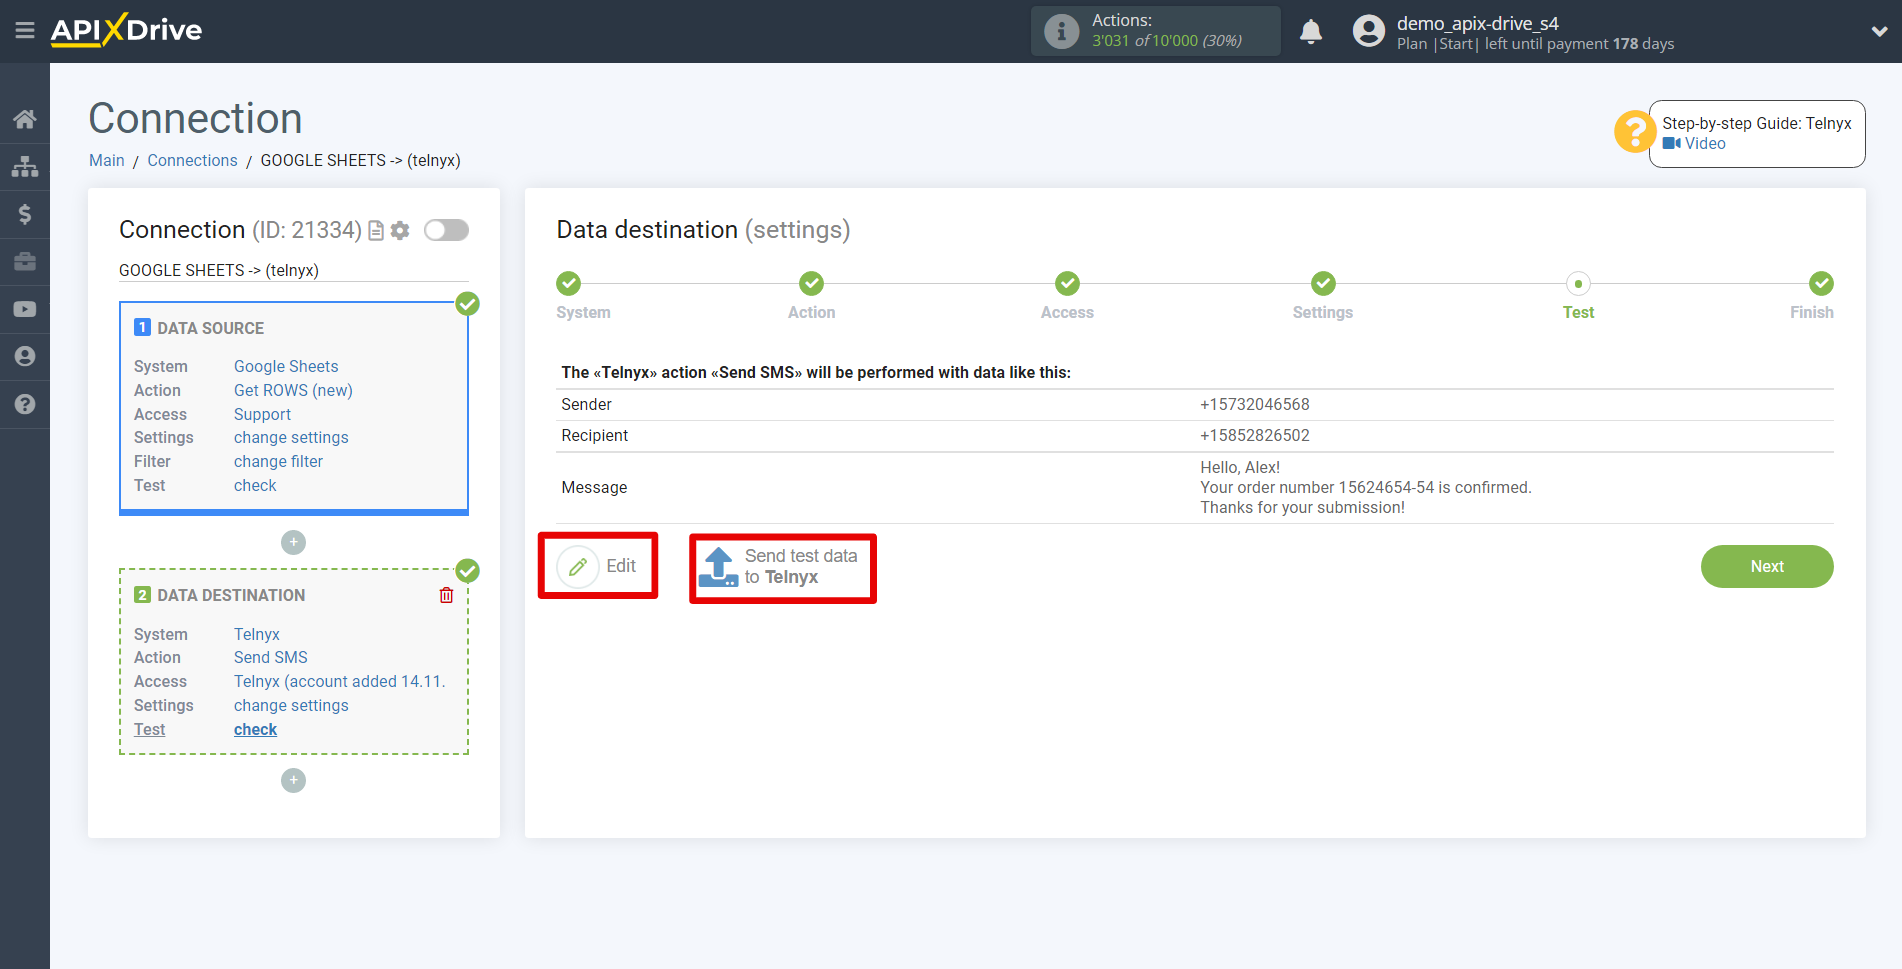Click the yellow question mark guide icon
Image resolution: width=1902 pixels, height=969 pixels.
click(x=1634, y=132)
